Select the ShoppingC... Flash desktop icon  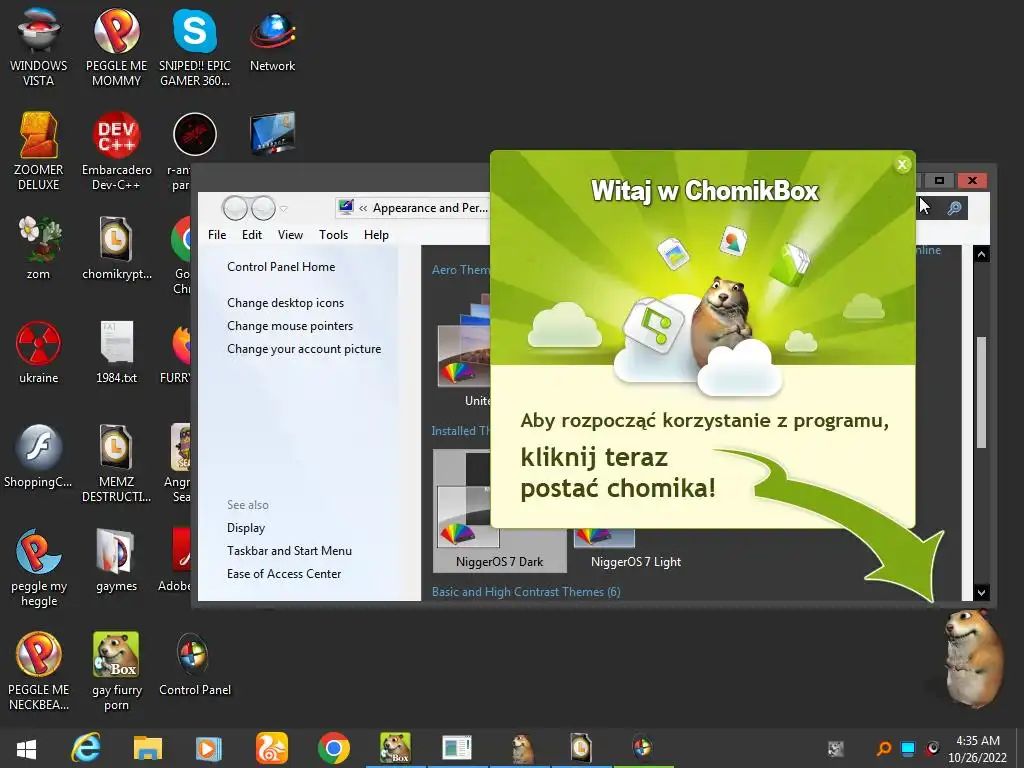click(x=39, y=456)
